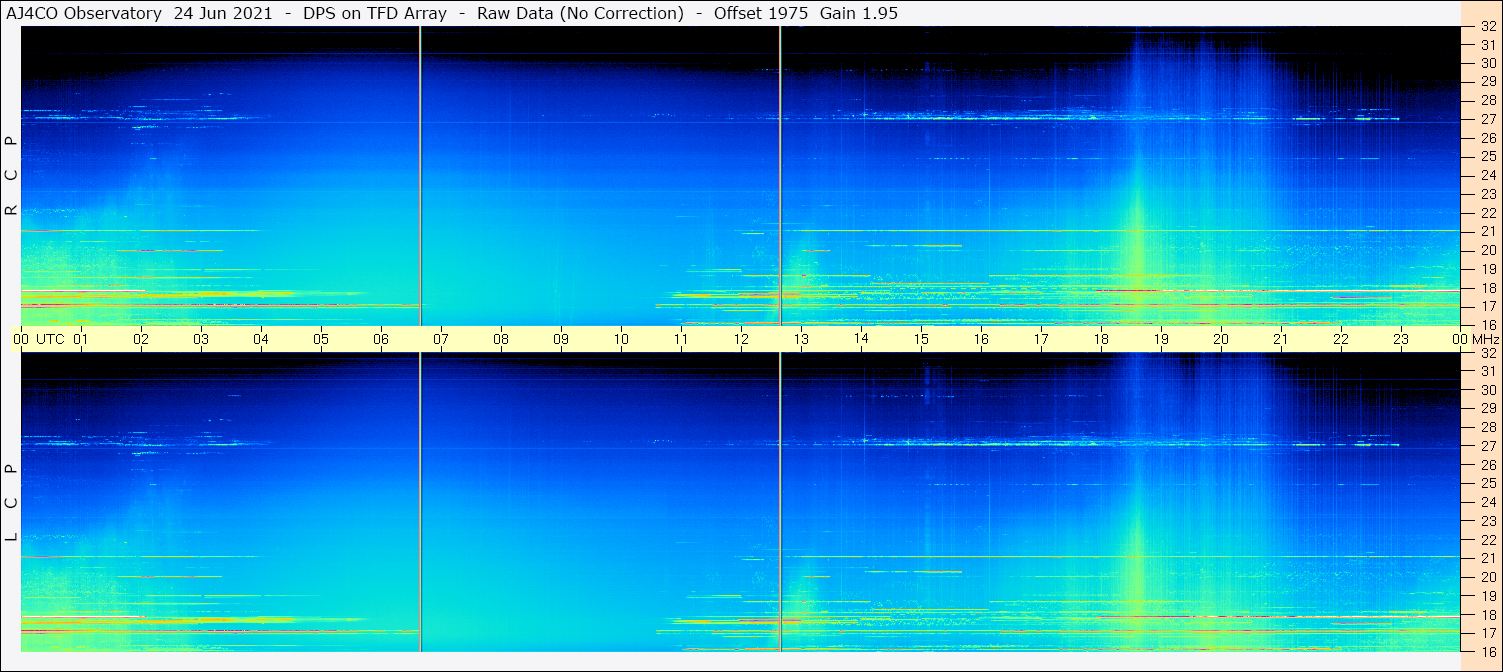Select the "07" hour tick label
Image resolution: width=1503 pixels, height=672 pixels.
click(441, 340)
